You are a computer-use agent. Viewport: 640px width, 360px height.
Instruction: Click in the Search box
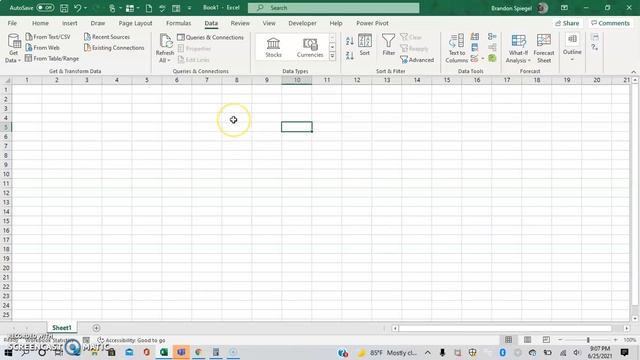tap(333, 8)
